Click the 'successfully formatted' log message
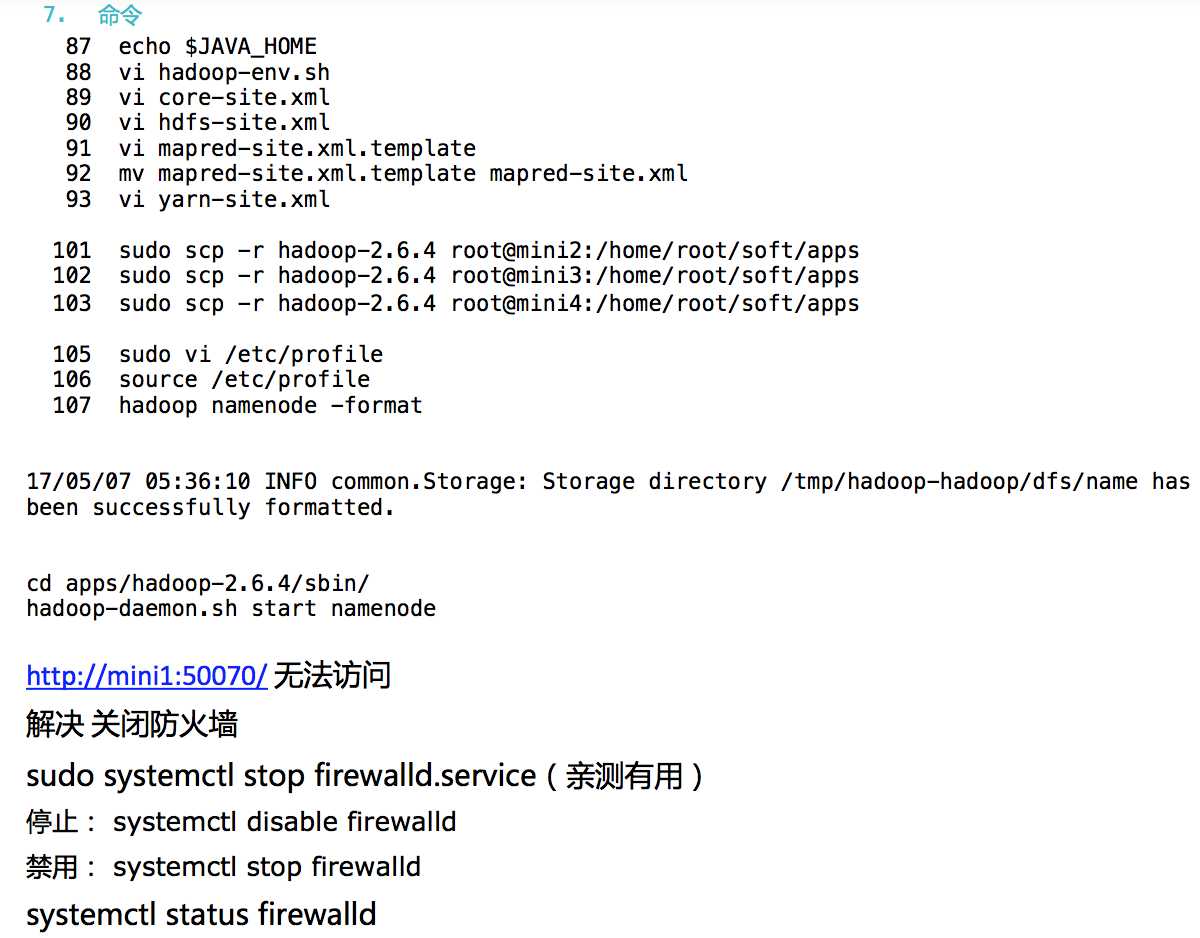 [x=608, y=495]
